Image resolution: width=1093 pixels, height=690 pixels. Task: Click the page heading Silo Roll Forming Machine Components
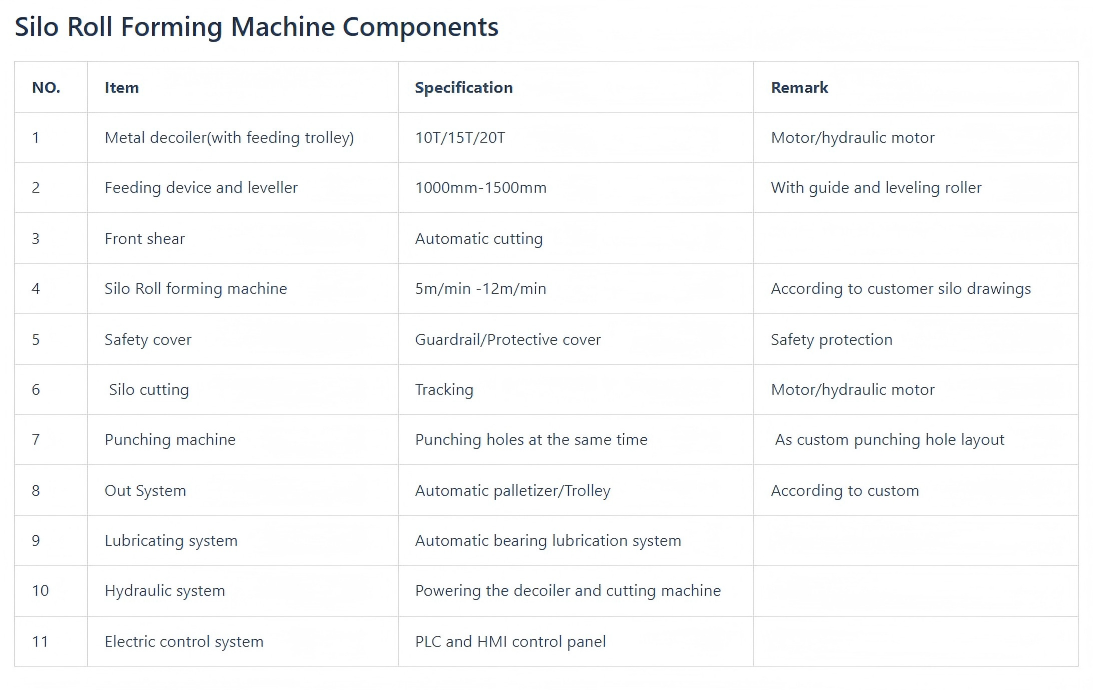tap(256, 27)
